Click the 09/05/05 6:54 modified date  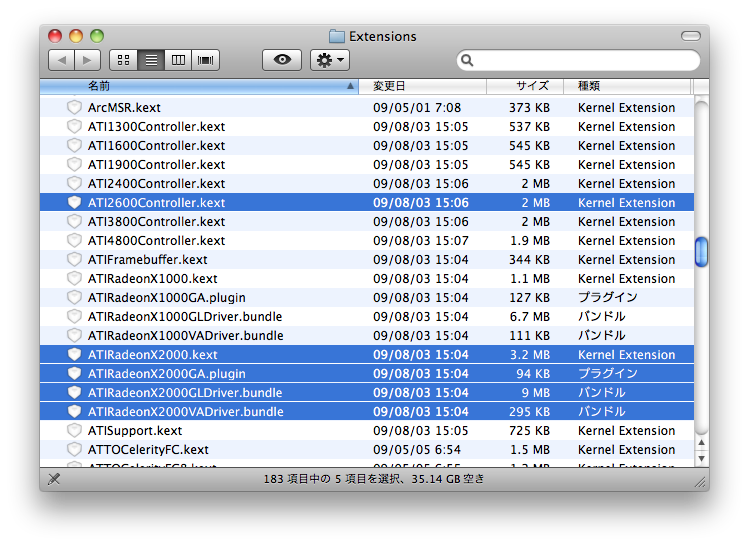(417, 450)
